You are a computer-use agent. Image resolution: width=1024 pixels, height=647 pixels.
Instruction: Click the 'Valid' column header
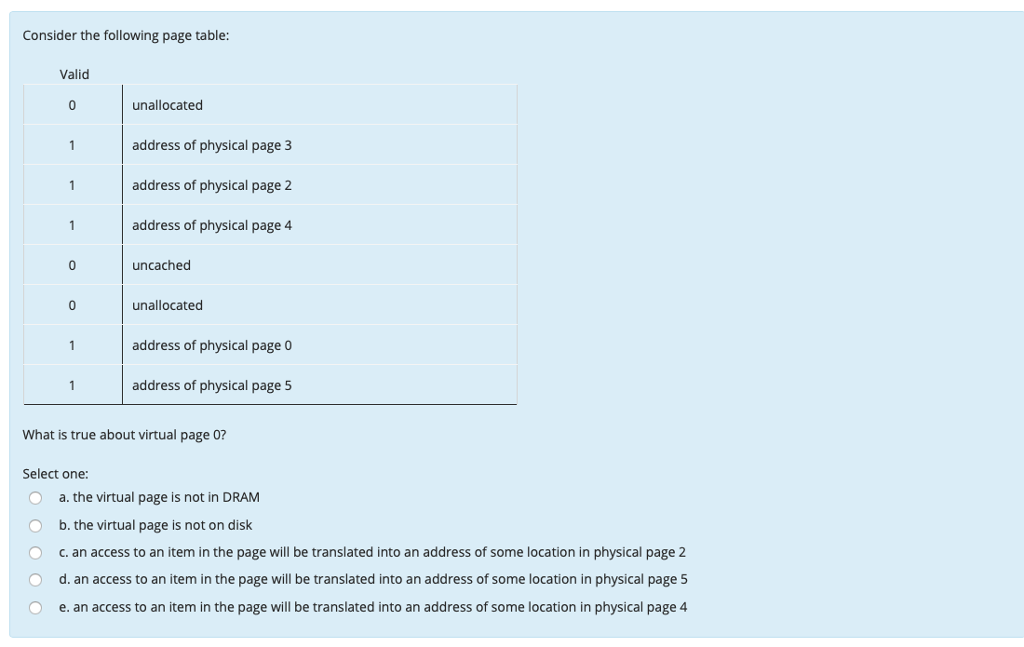[76, 73]
